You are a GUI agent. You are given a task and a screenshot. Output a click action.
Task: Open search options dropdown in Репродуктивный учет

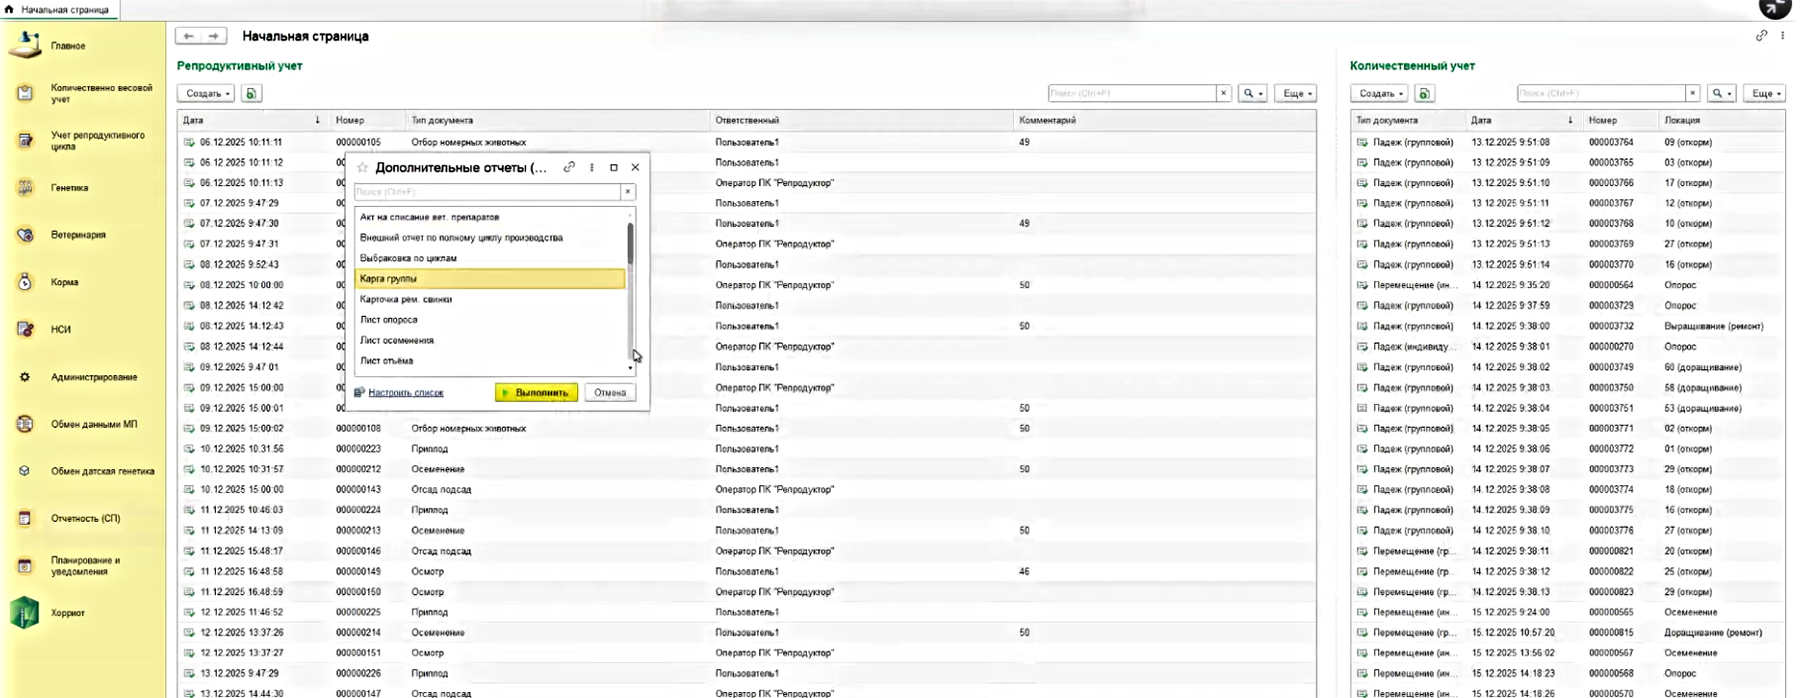1252,93
